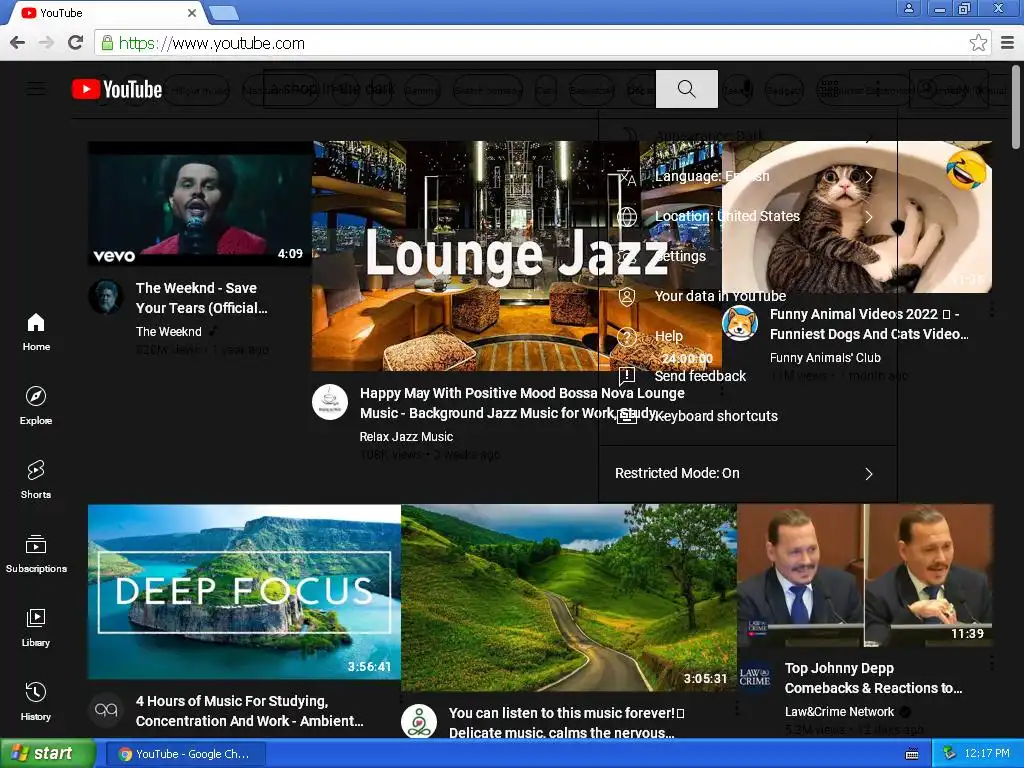Open the YouTube guide hamburger menu
This screenshot has height=768, width=1024.
point(36,89)
